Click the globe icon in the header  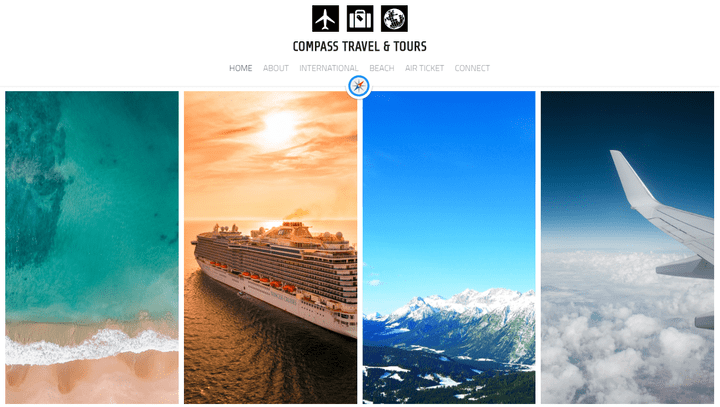[x=394, y=19]
